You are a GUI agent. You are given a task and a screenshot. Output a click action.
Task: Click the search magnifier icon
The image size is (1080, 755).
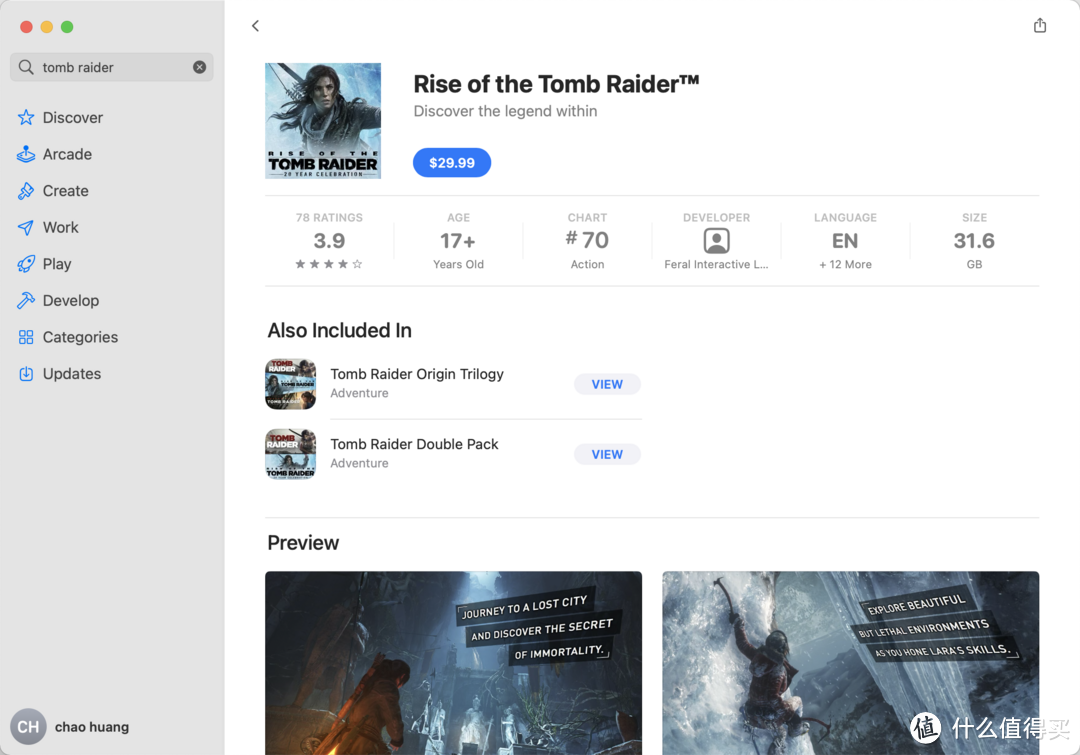pos(26,67)
